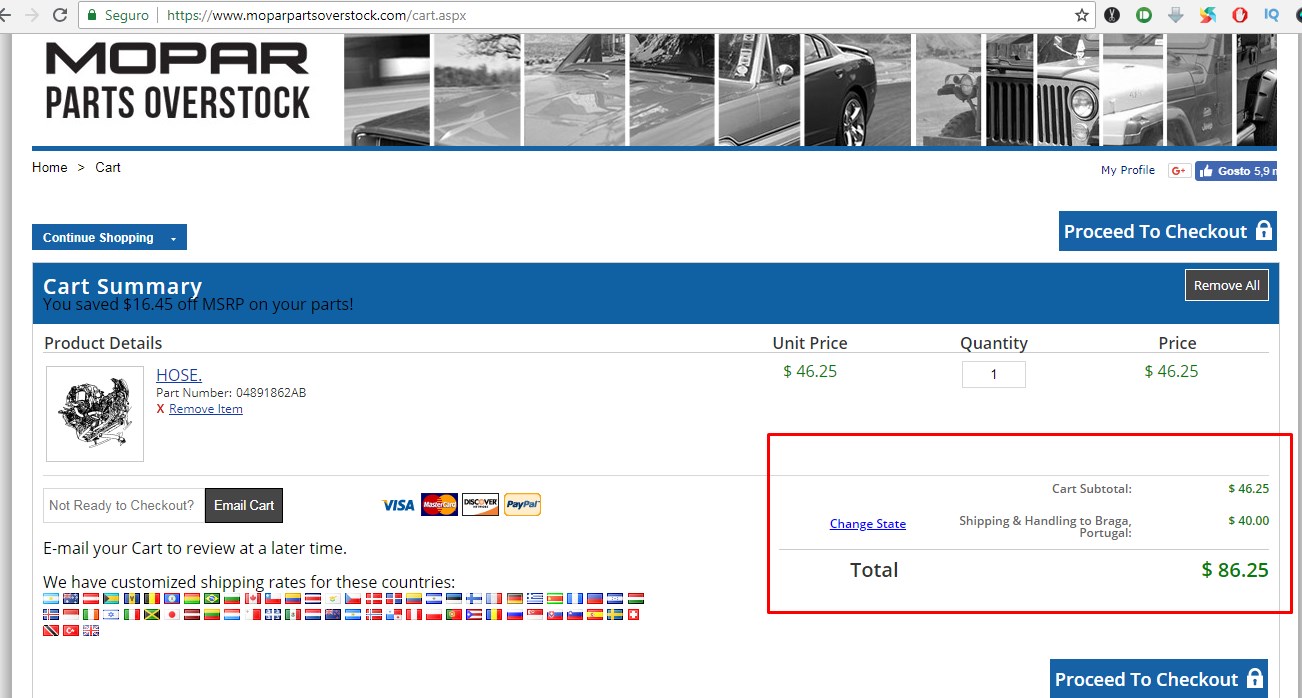
Task: Select the Japan flag
Action: (172, 614)
